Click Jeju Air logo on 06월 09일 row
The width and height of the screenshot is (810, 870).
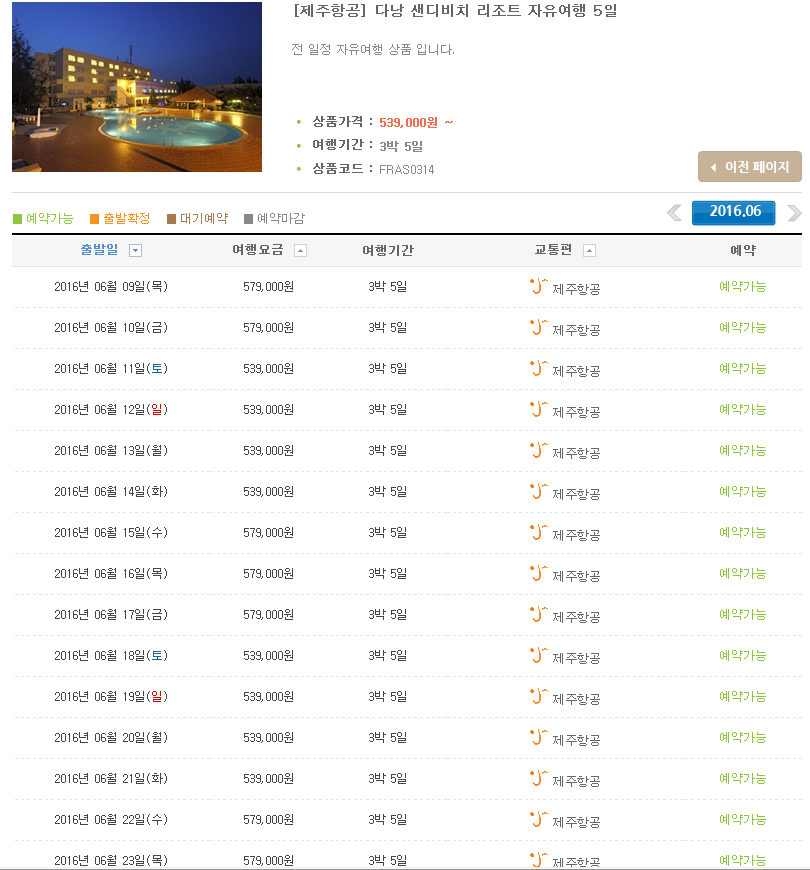538,286
